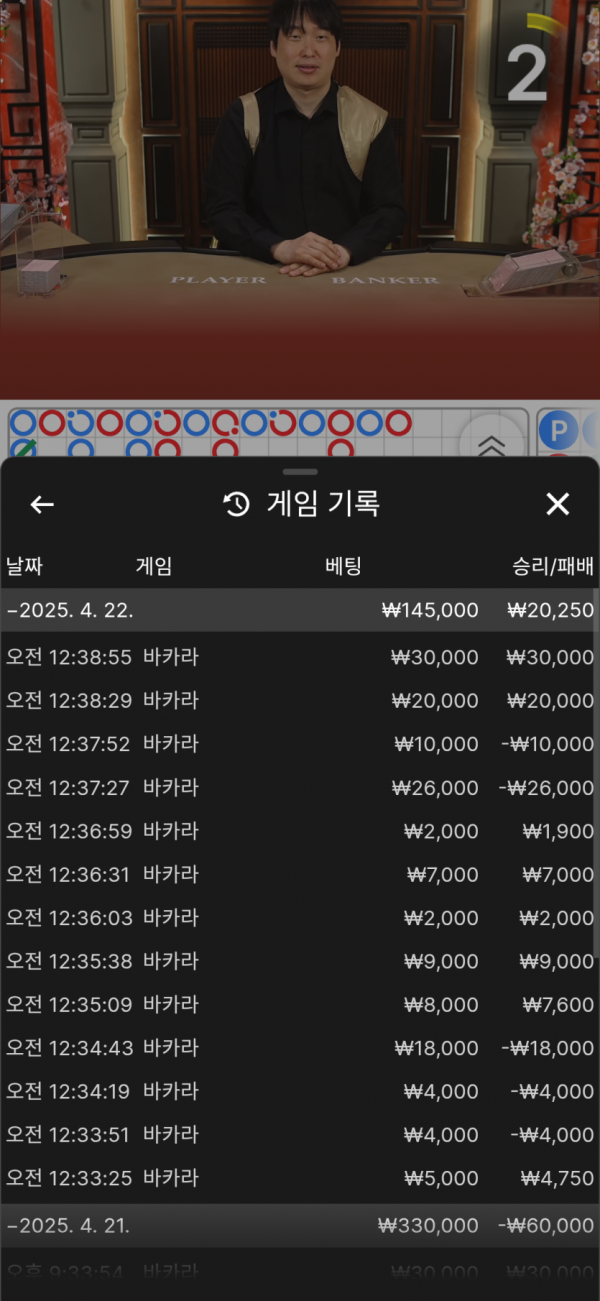Select the 오전 12:36:59 바카라 row

pos(300,831)
